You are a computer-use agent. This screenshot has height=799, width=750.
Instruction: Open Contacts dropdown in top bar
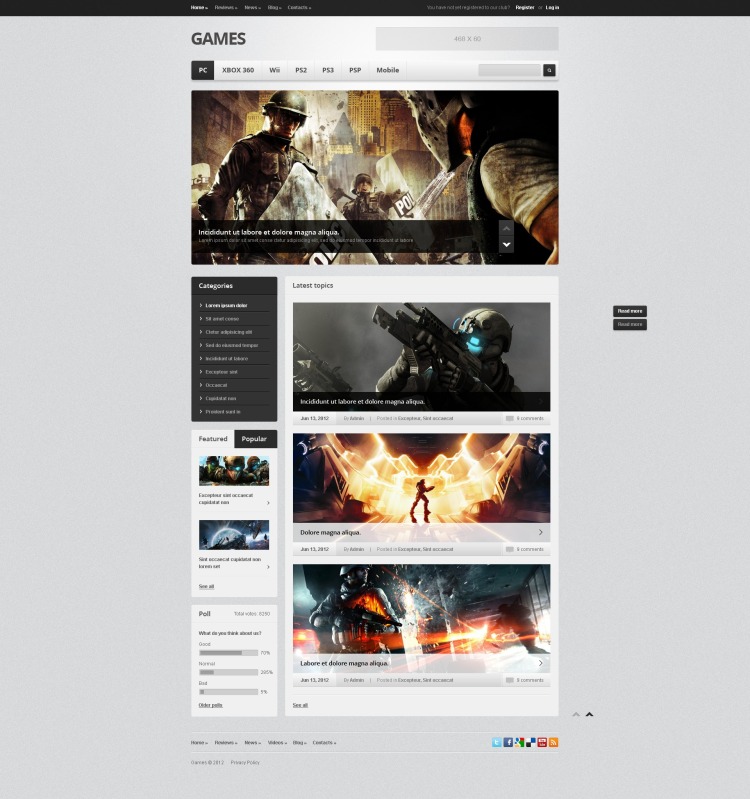[x=299, y=8]
